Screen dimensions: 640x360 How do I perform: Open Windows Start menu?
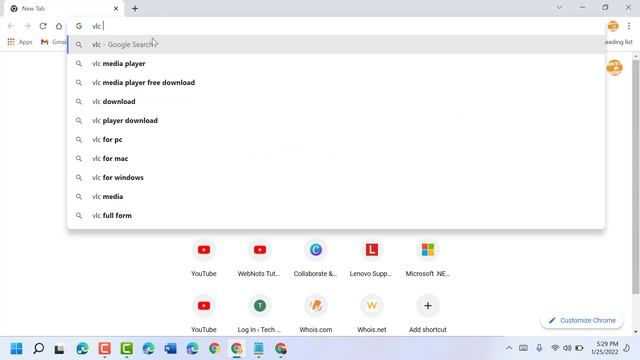point(16,349)
